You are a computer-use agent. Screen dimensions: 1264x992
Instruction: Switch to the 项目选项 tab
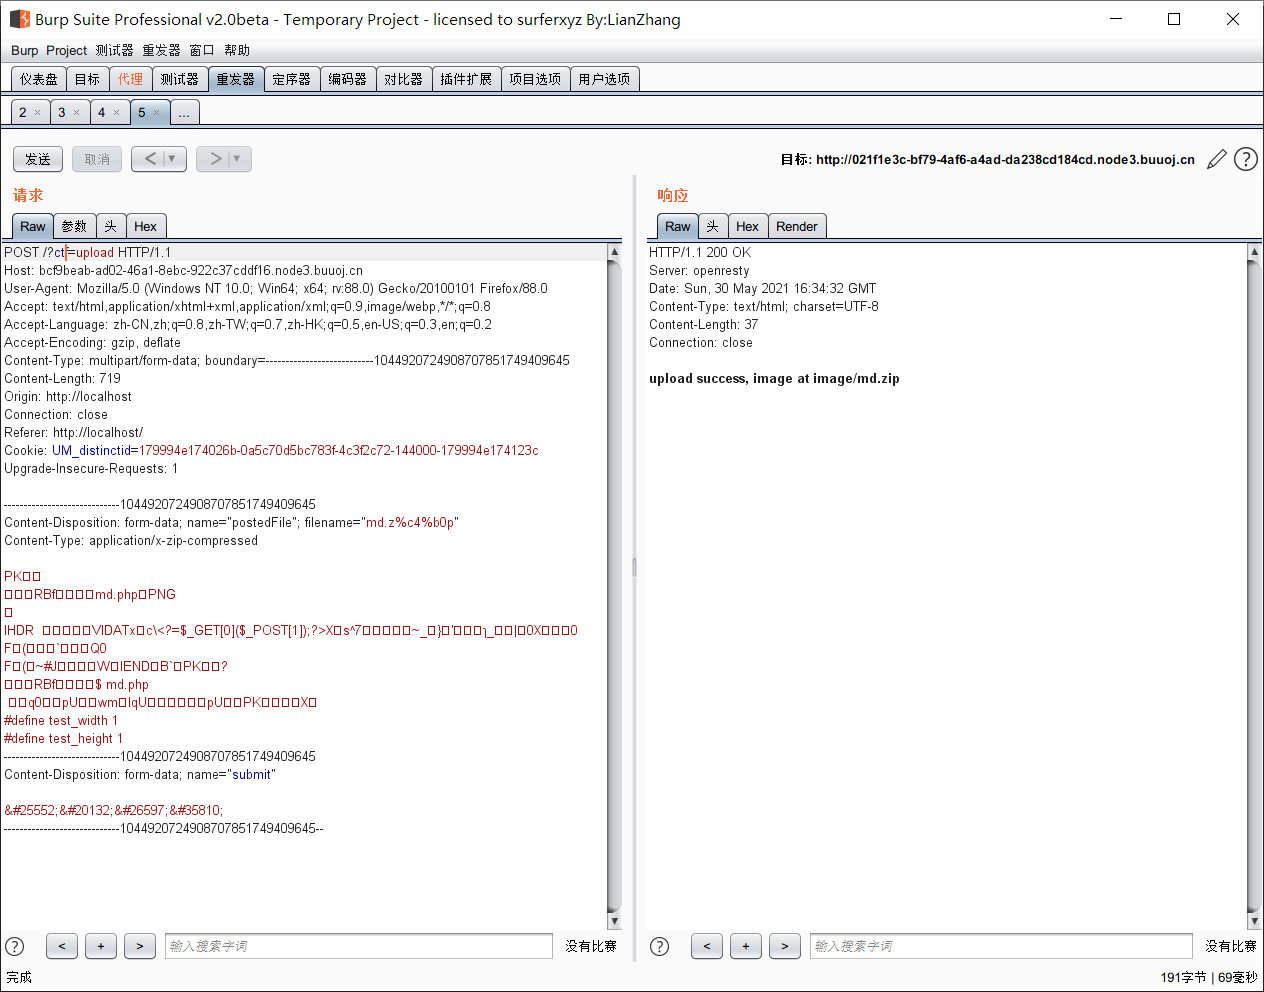coord(535,79)
